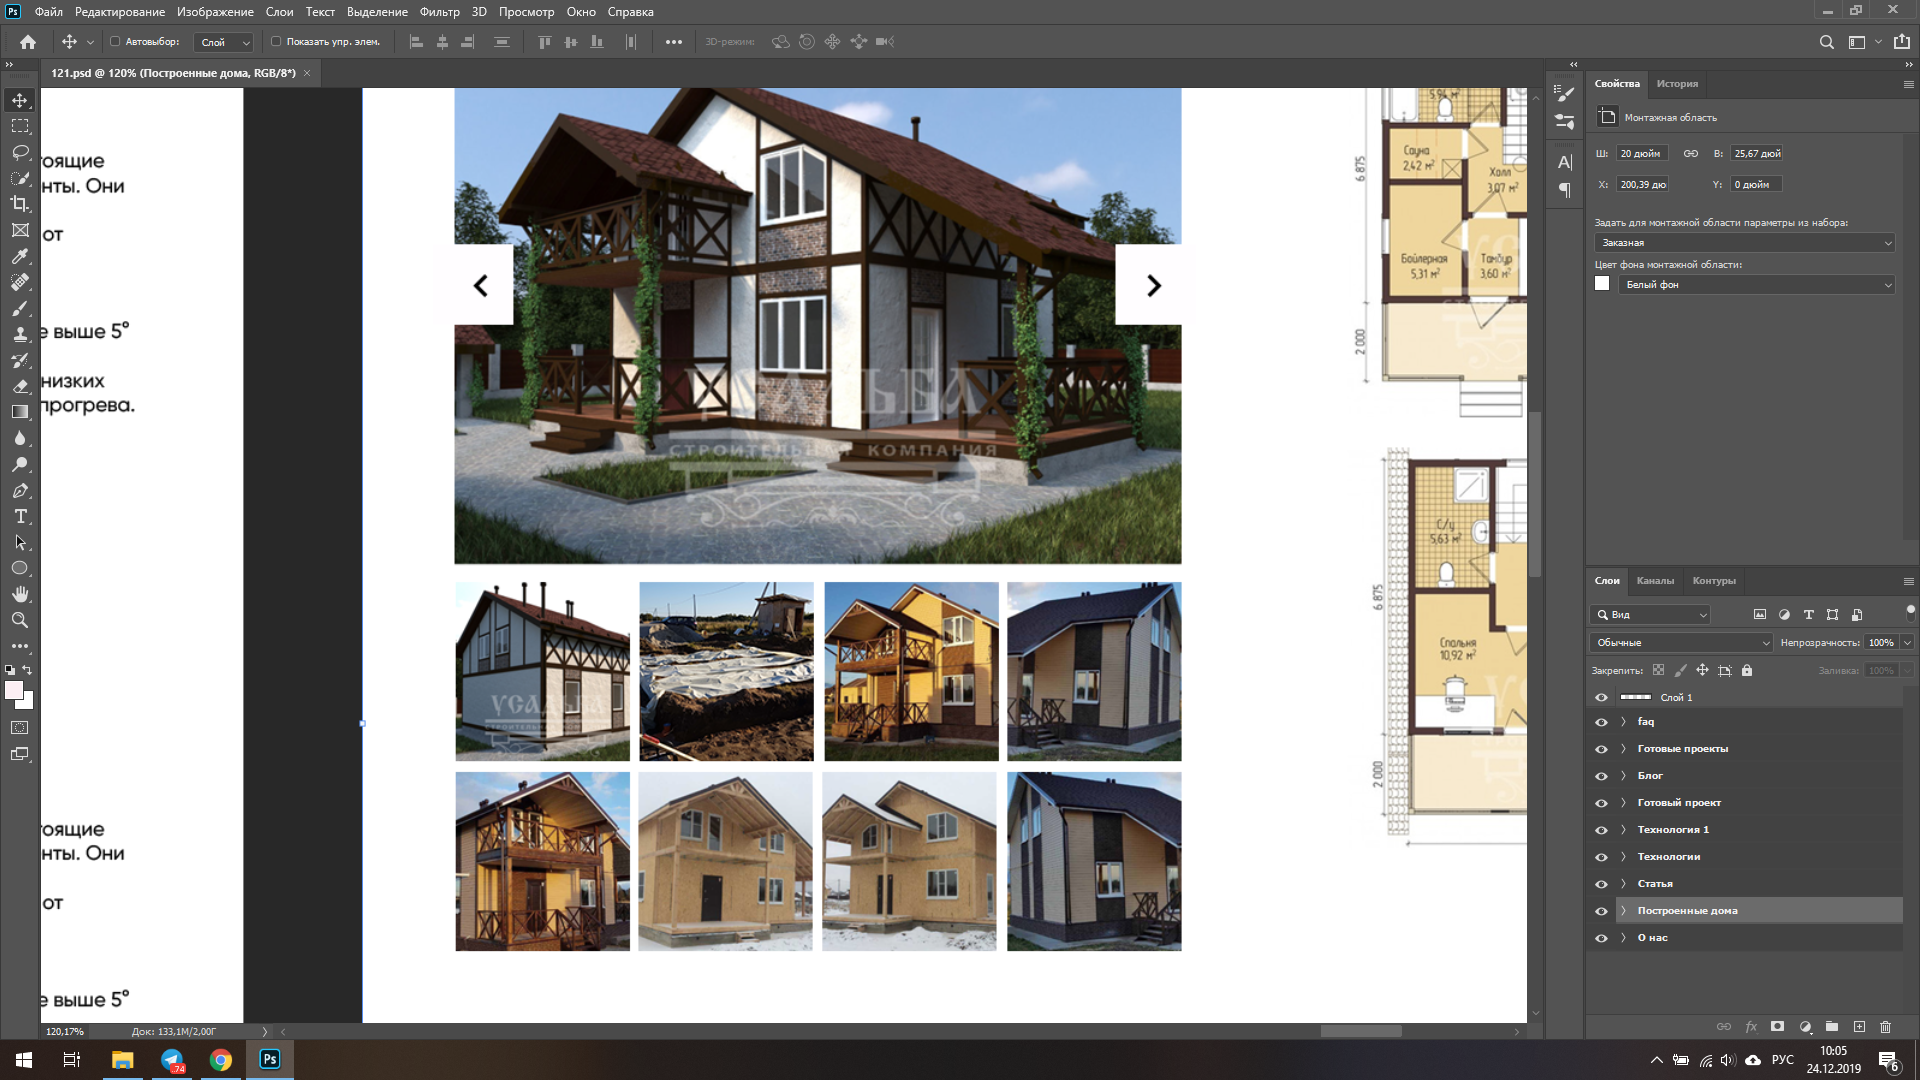Select the Ellipse shape tool
Viewport: 1920px width, 1080px height.
(20, 568)
